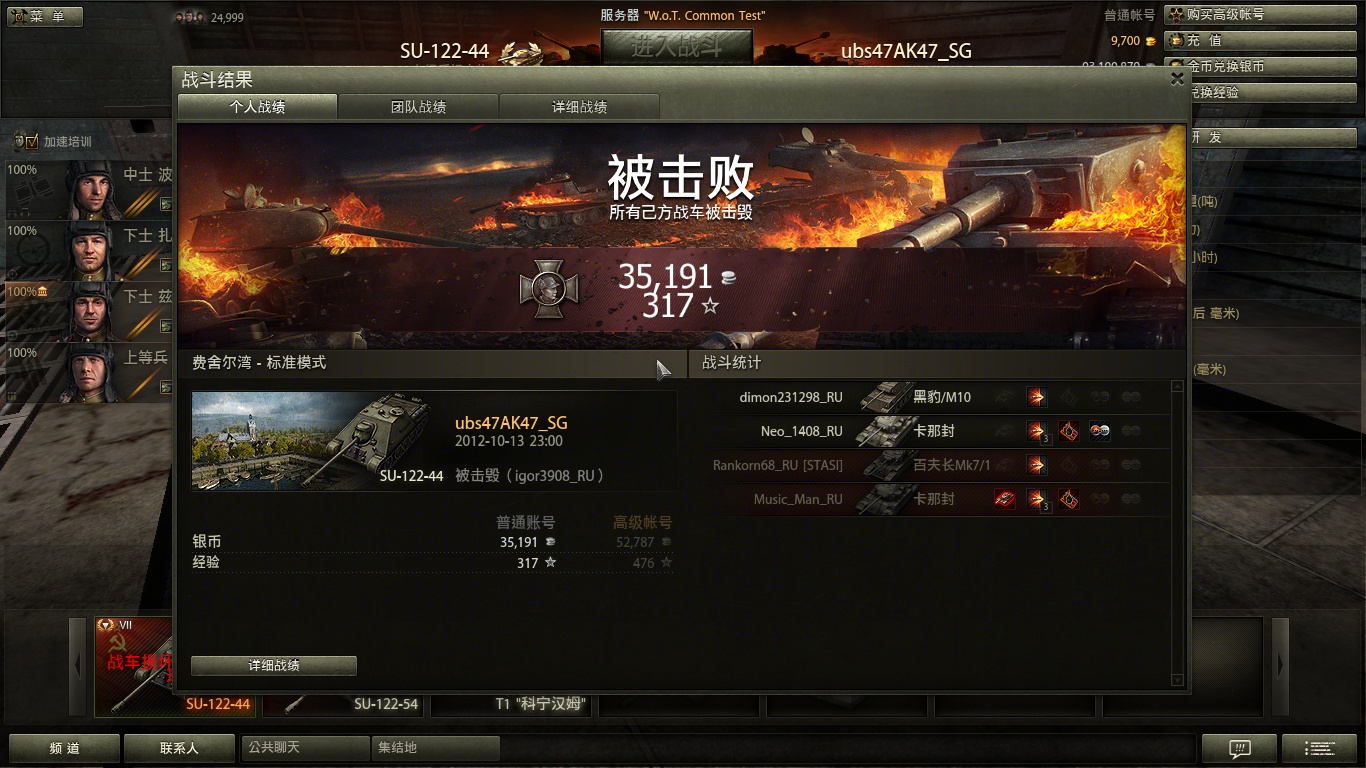
Task: Advance the tank carousel with right arrow
Action: [1279, 665]
